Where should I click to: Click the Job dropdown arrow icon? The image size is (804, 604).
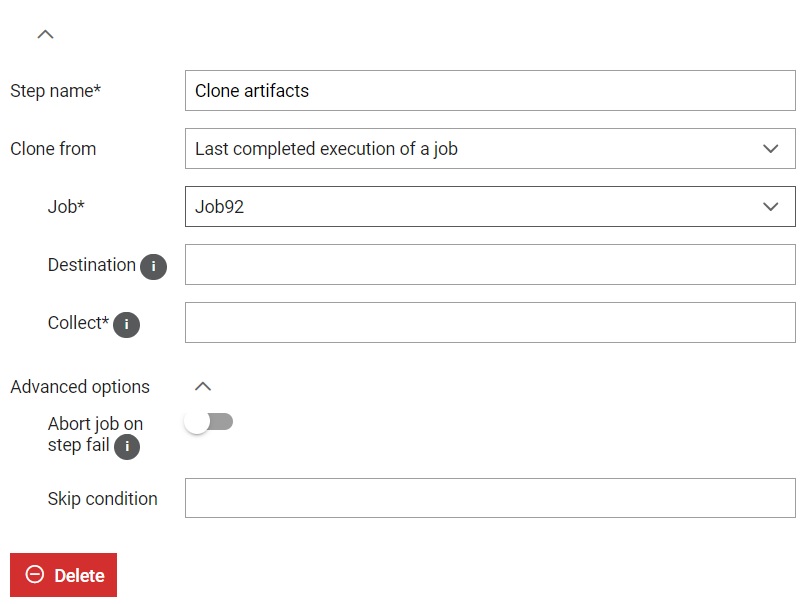click(771, 207)
